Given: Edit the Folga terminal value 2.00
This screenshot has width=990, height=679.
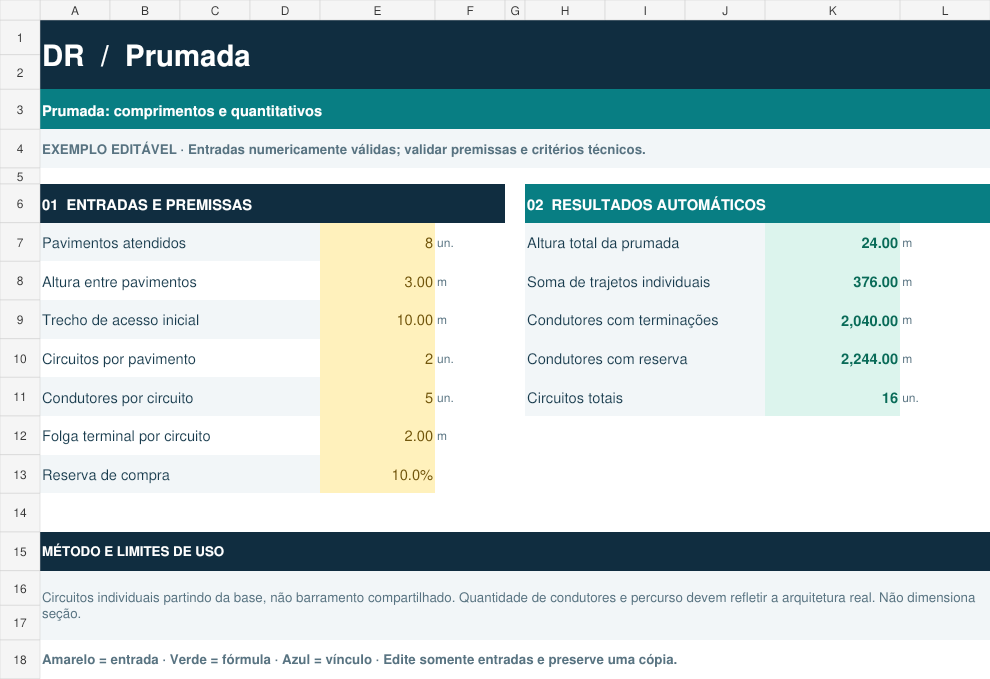Looking at the screenshot, I should click(377, 436).
